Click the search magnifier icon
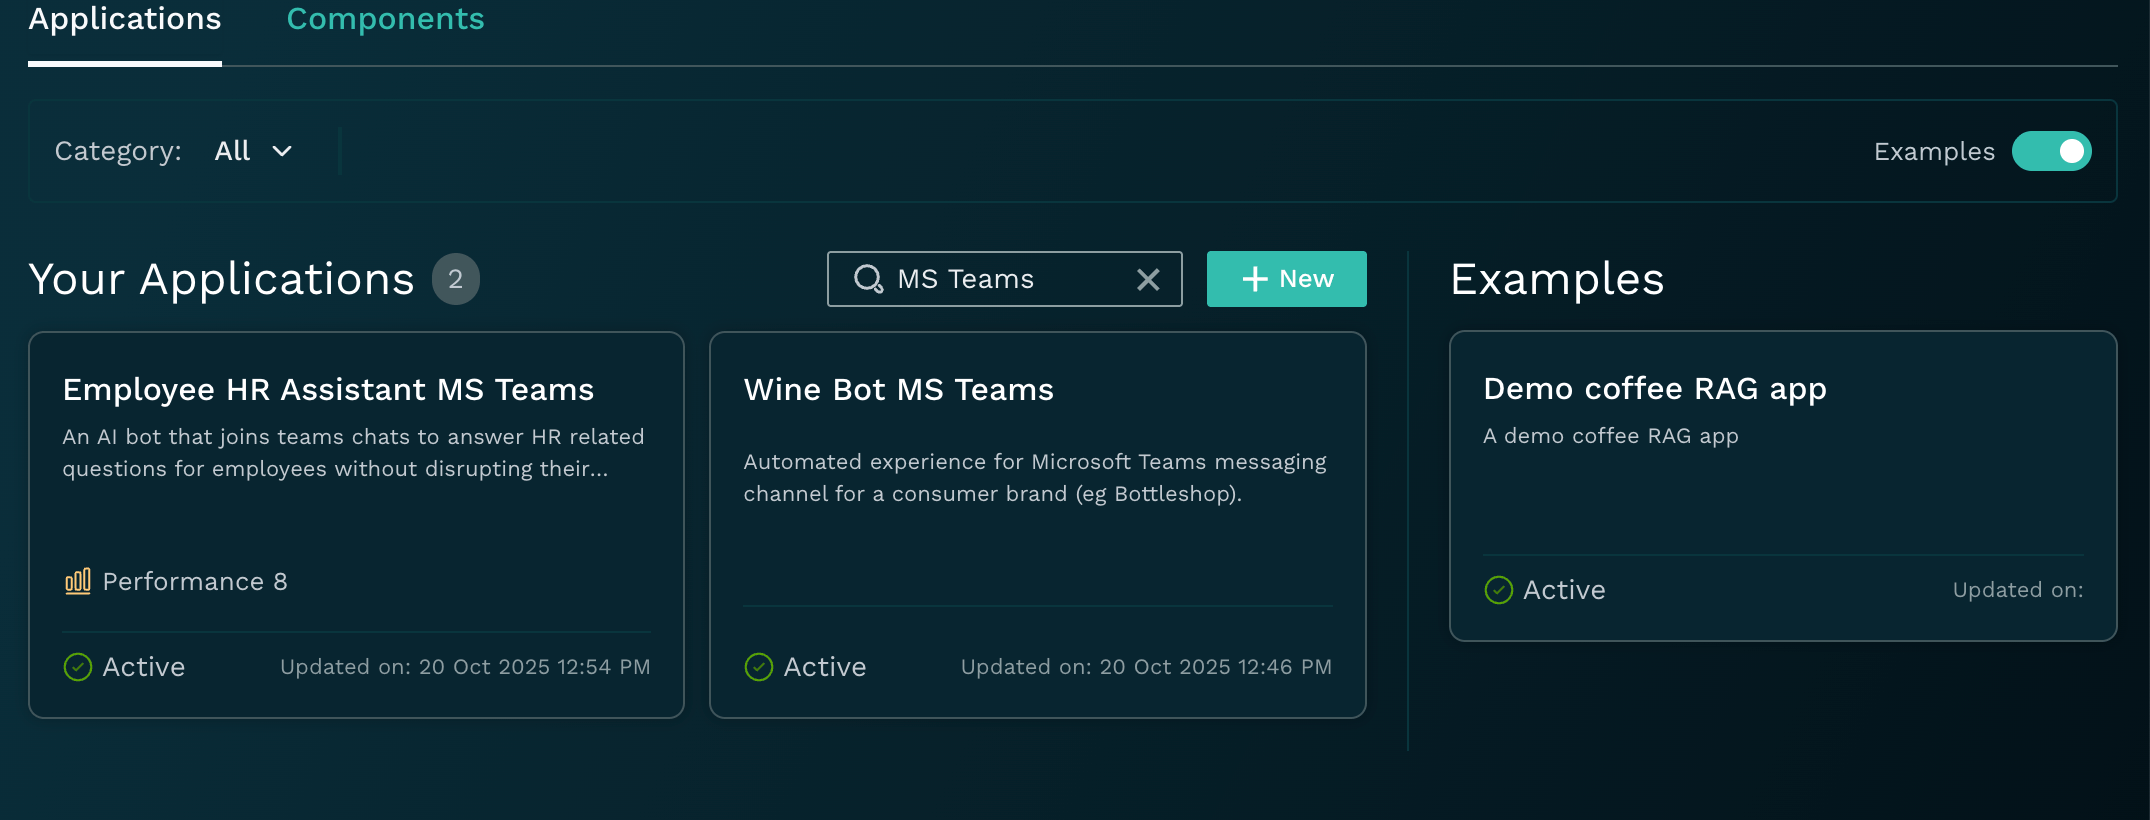The image size is (2150, 820). tap(868, 279)
